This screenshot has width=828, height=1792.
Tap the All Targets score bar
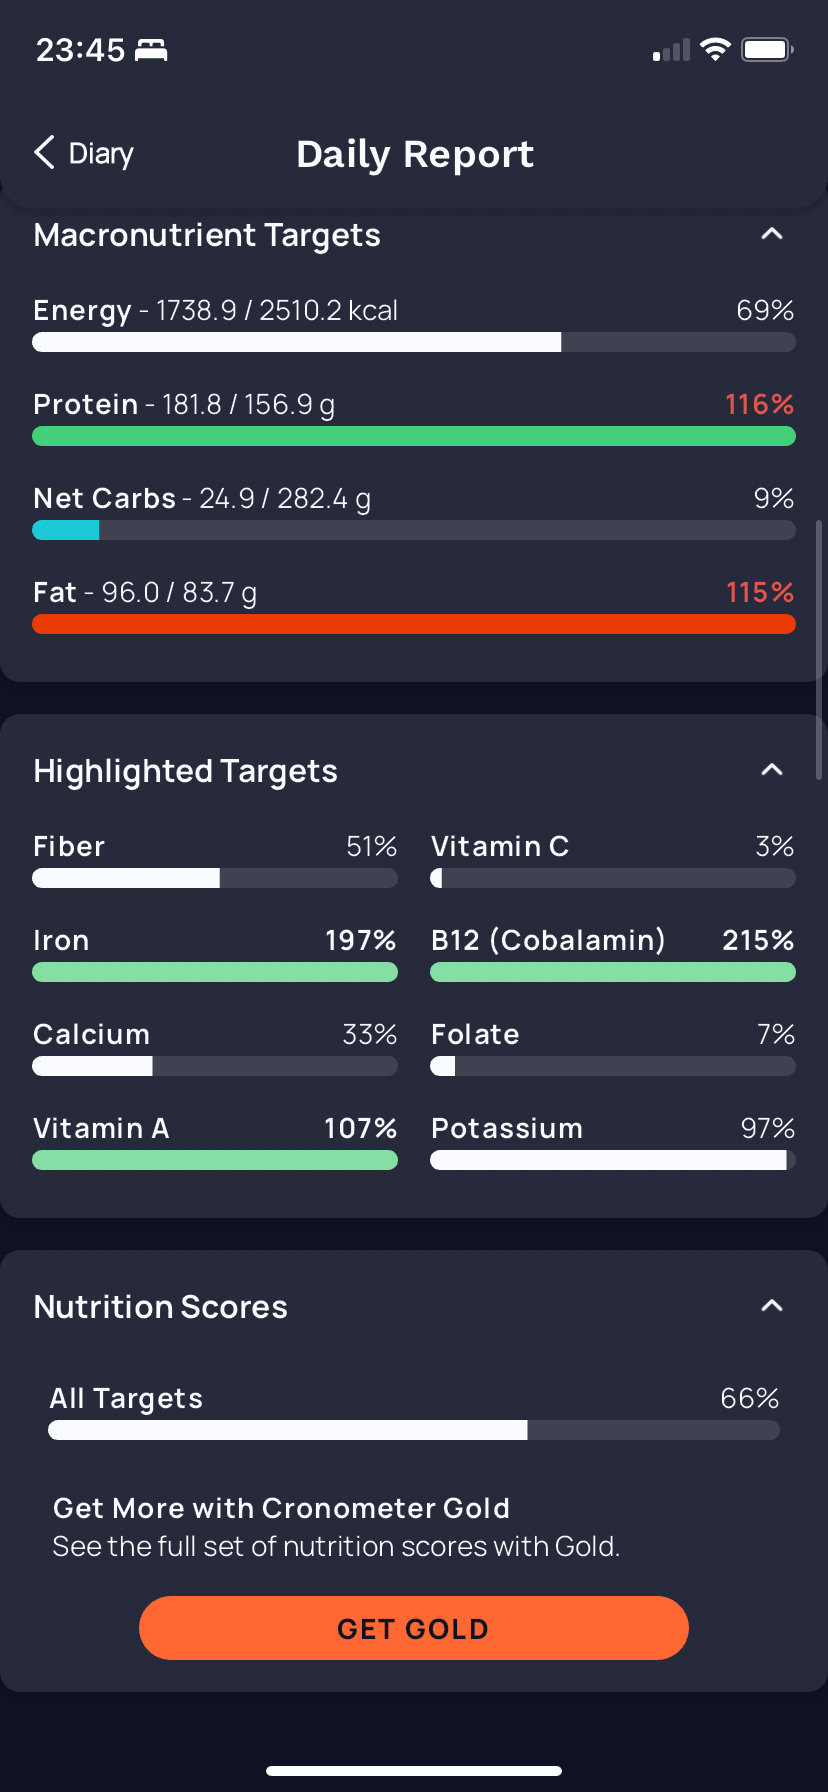pos(414,1430)
